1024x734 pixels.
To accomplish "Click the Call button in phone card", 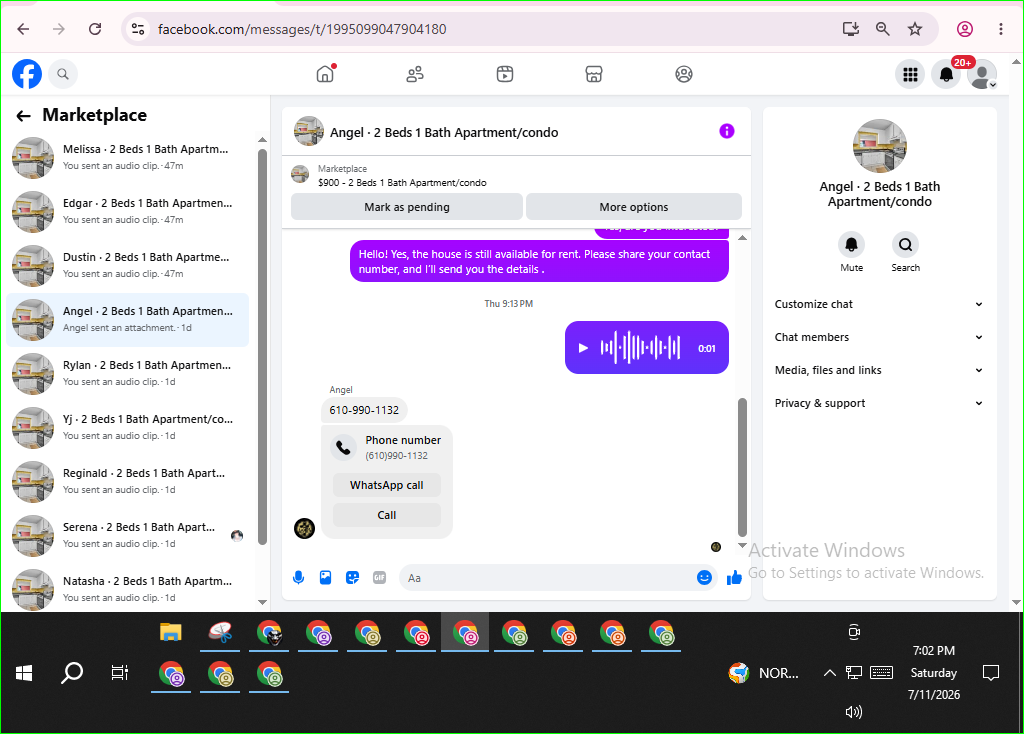I will tap(387, 515).
